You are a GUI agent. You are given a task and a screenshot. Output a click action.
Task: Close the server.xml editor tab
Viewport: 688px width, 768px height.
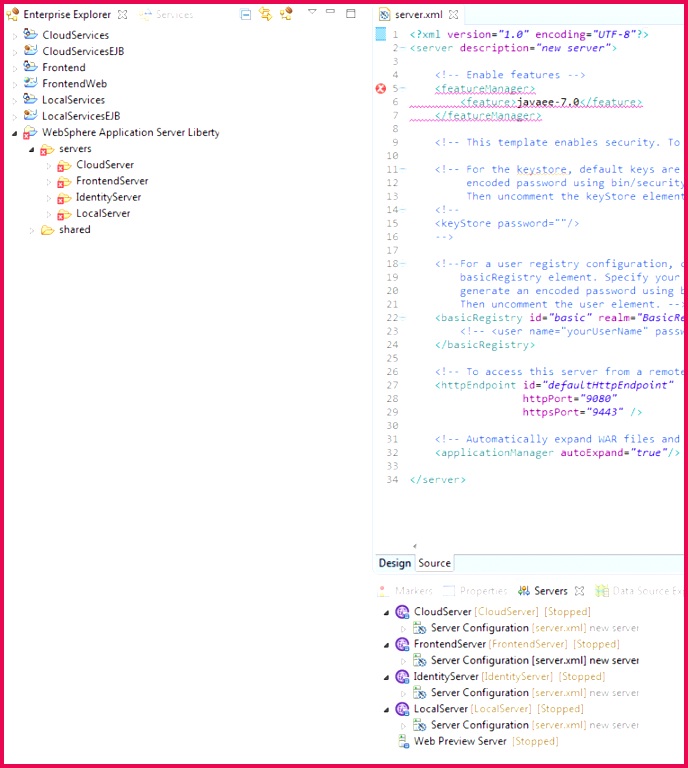point(453,15)
